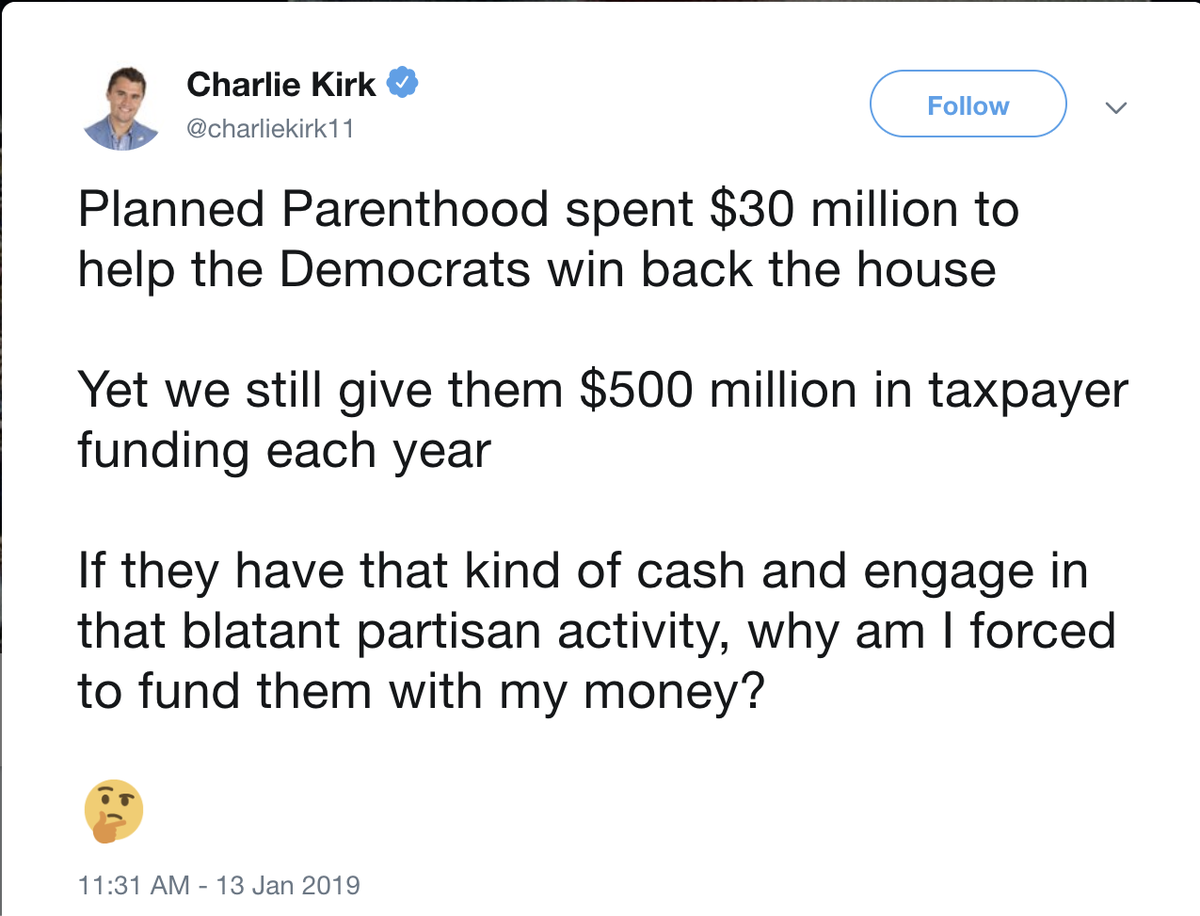Screen dimensions: 1200x916
Task: Click the thinking face emoji
Action: [114, 808]
